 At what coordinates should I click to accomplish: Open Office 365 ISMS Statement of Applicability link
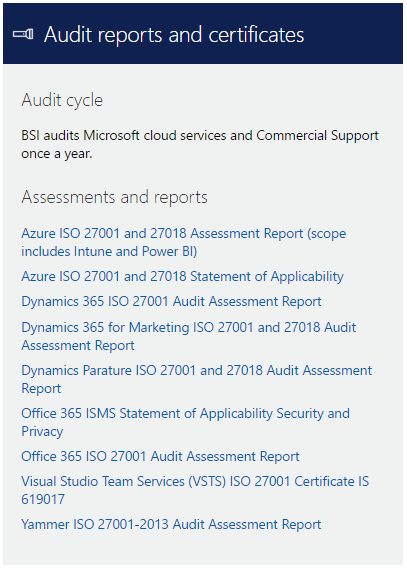(x=185, y=422)
